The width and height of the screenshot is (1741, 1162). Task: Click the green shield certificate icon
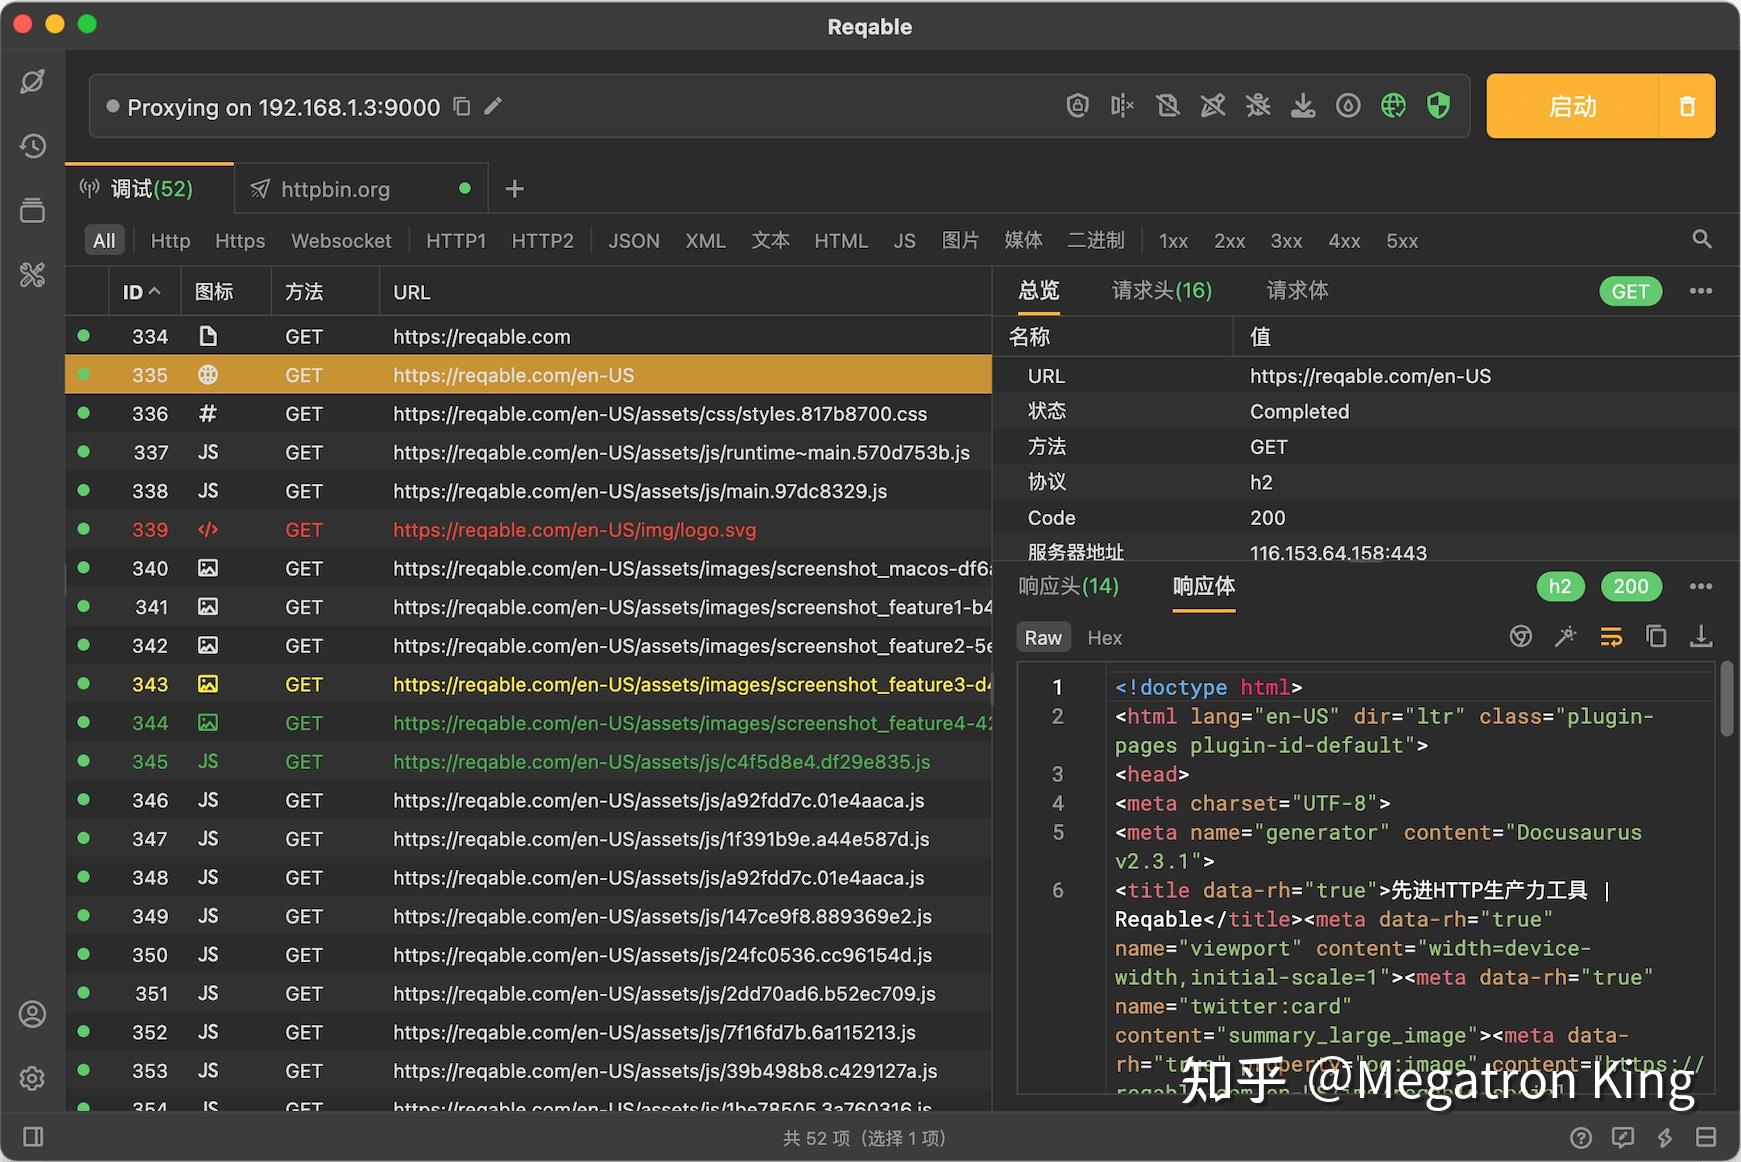point(1438,106)
